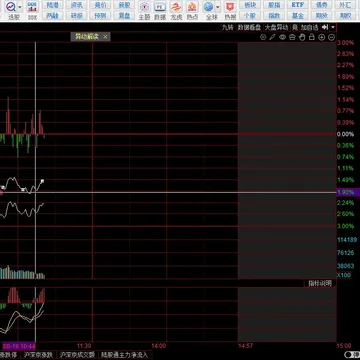Open the 选股 stock screener icon
The image size is (360, 360).
coord(12,7)
